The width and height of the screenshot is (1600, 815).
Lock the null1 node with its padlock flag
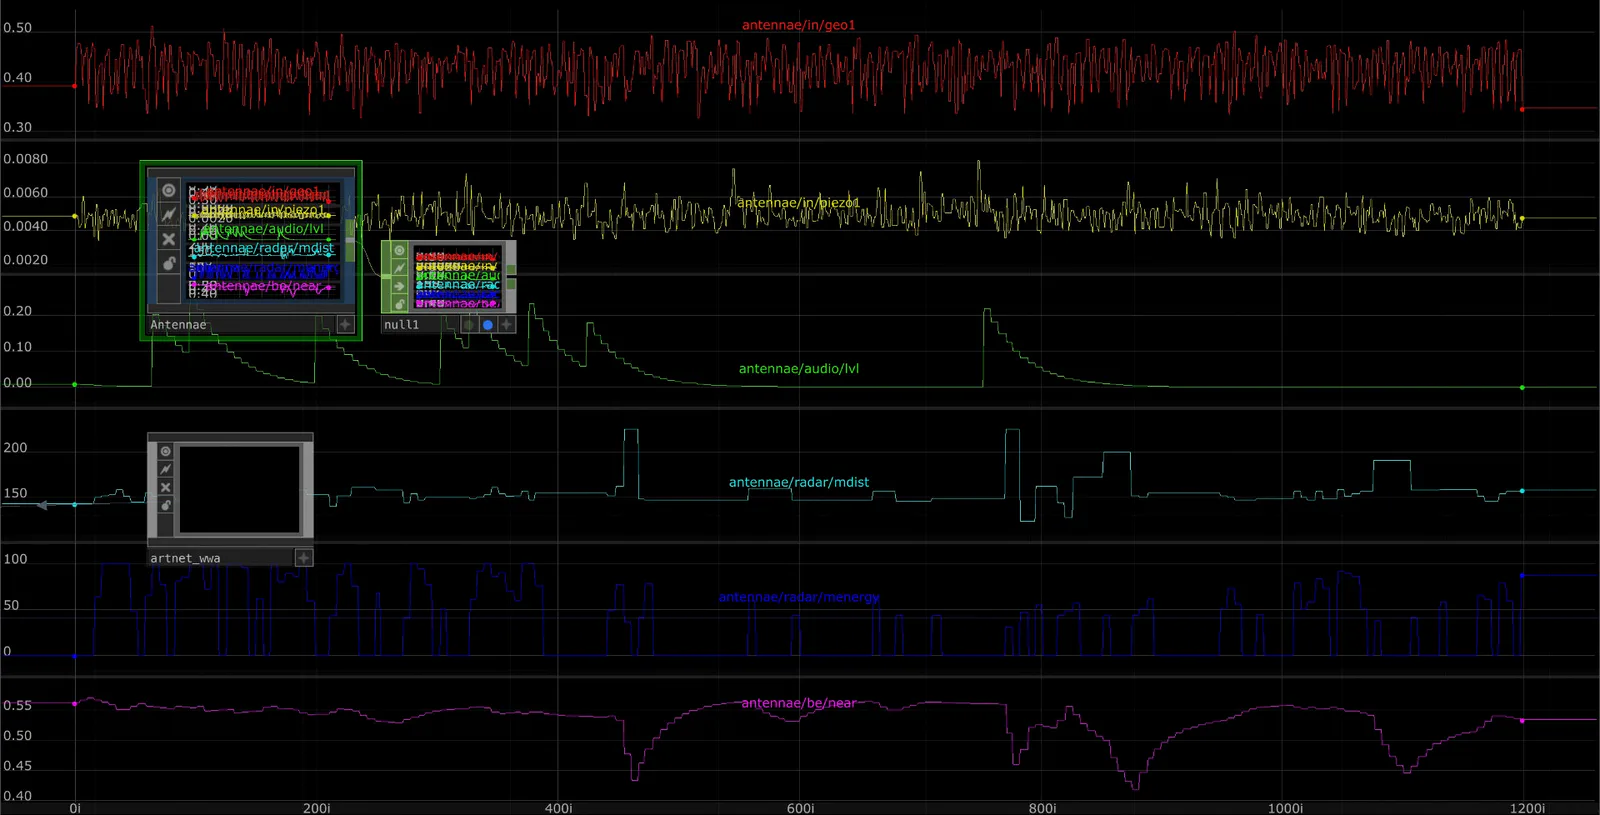point(399,303)
